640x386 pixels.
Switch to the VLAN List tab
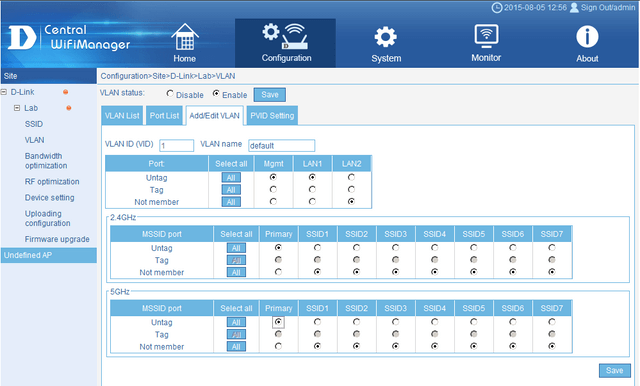pyautogui.click(x=122, y=116)
